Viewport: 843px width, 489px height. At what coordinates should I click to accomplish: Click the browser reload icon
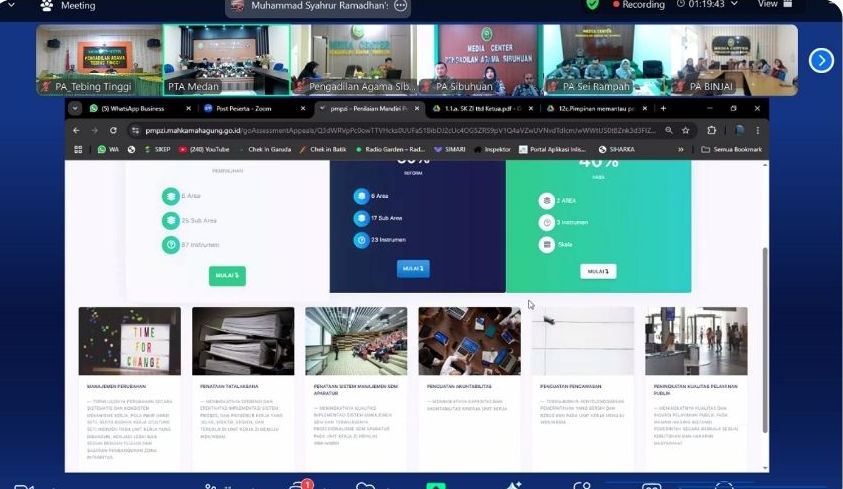(112, 130)
